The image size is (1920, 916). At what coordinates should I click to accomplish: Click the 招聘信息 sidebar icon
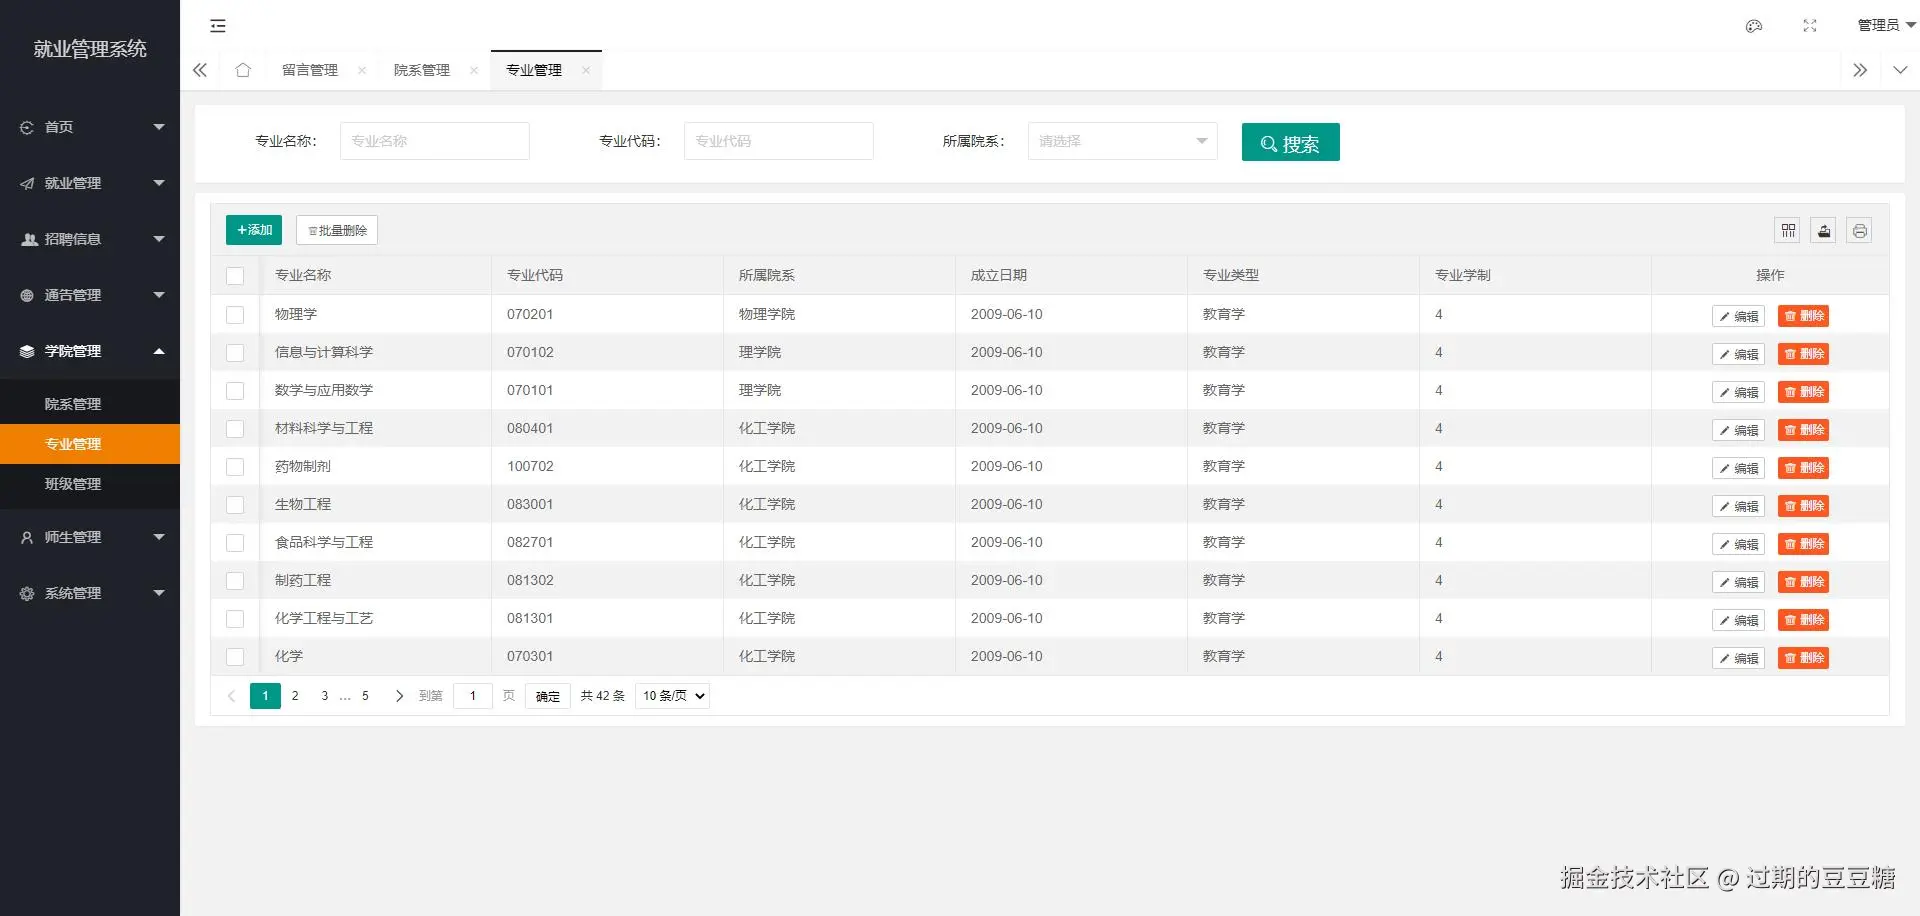[29, 239]
